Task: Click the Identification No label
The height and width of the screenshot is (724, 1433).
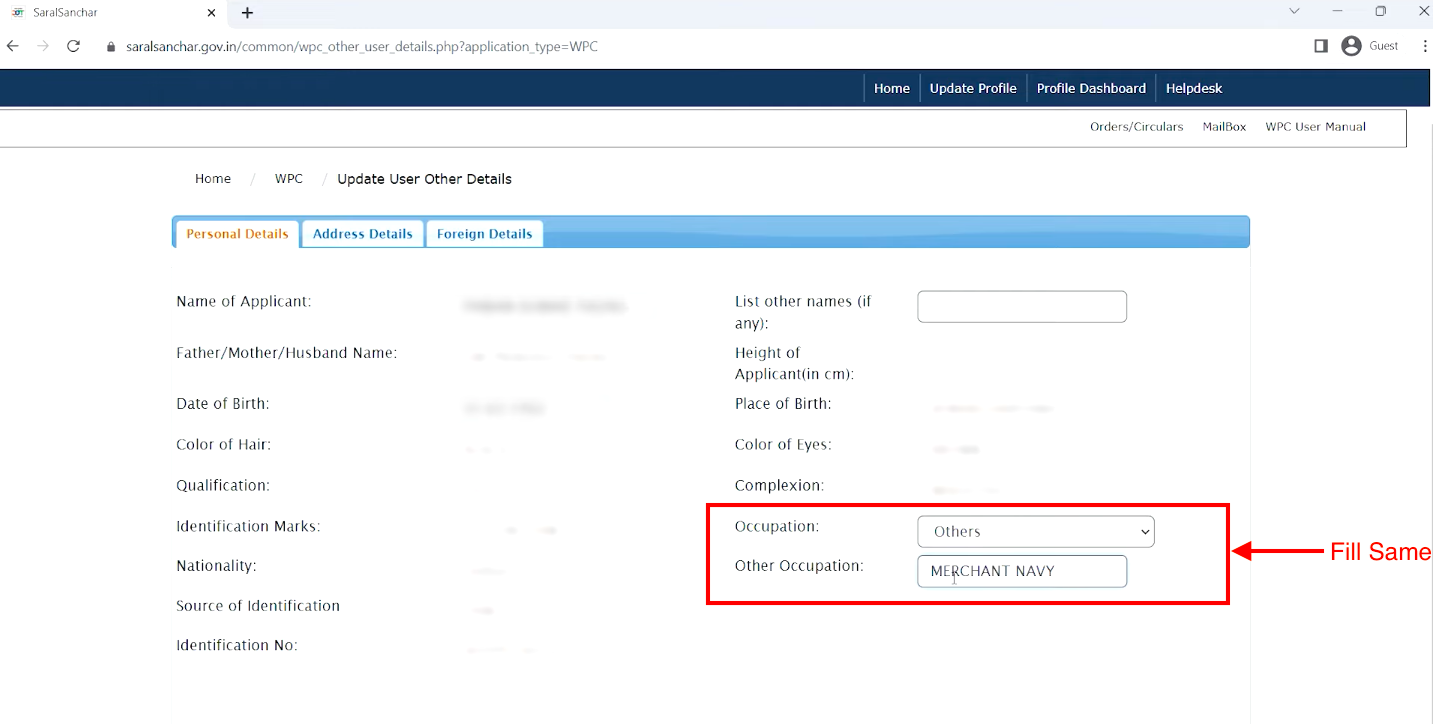Action: (237, 646)
